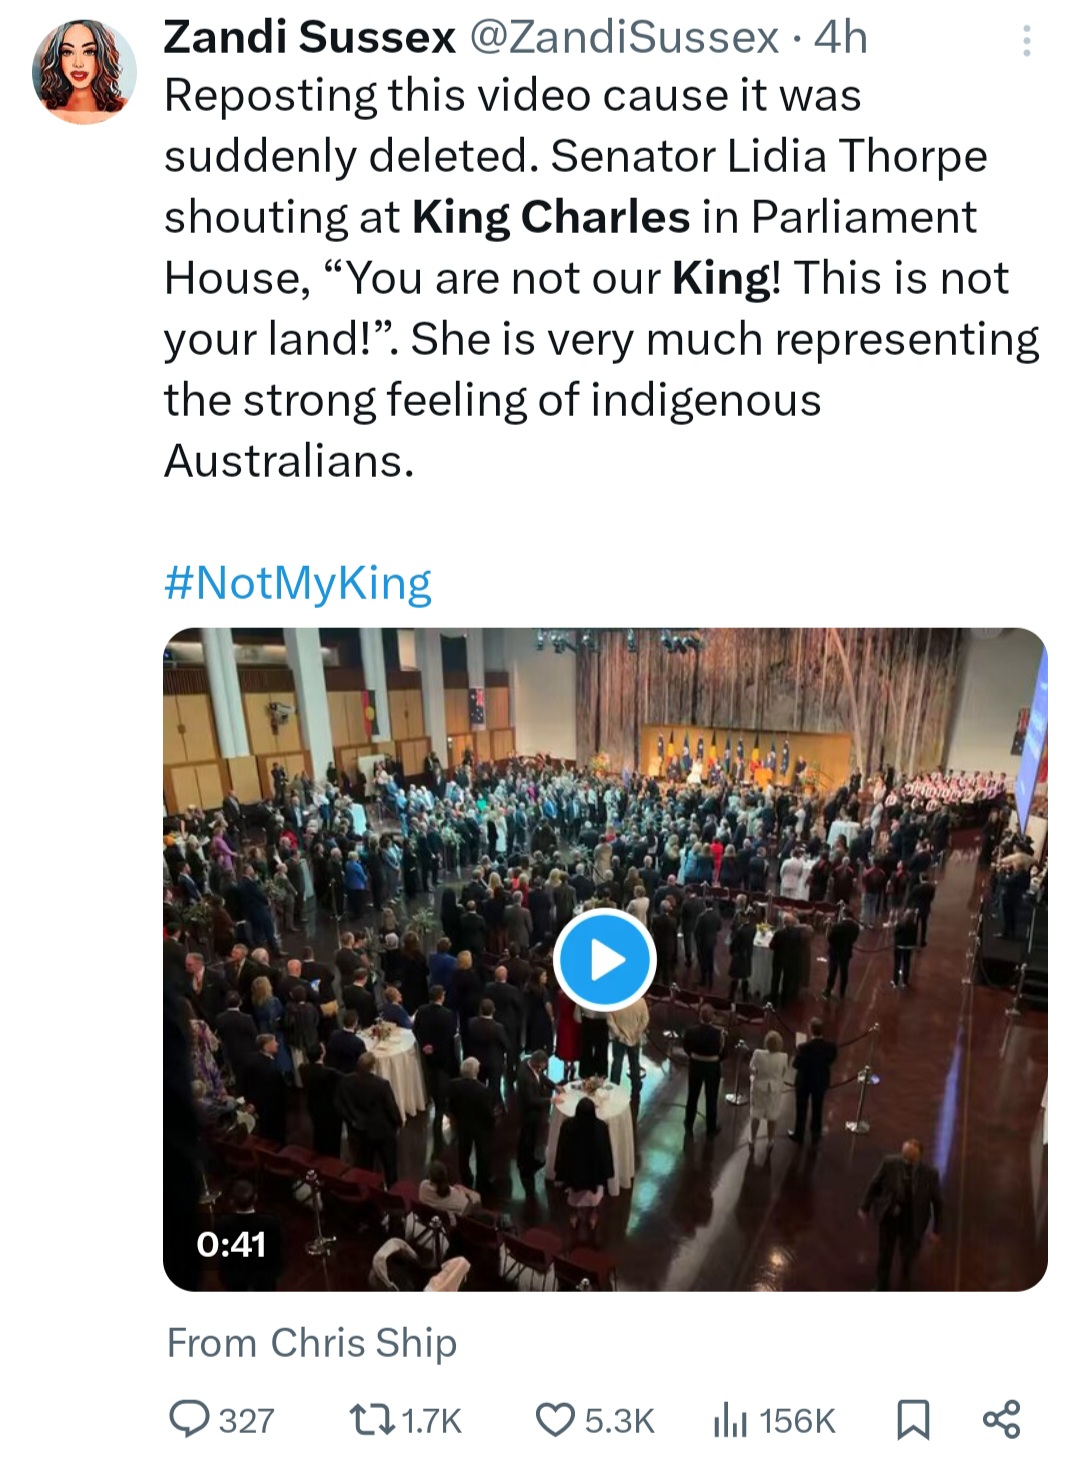
Task: Click the 0:41 video duration badge
Action: click(231, 1244)
